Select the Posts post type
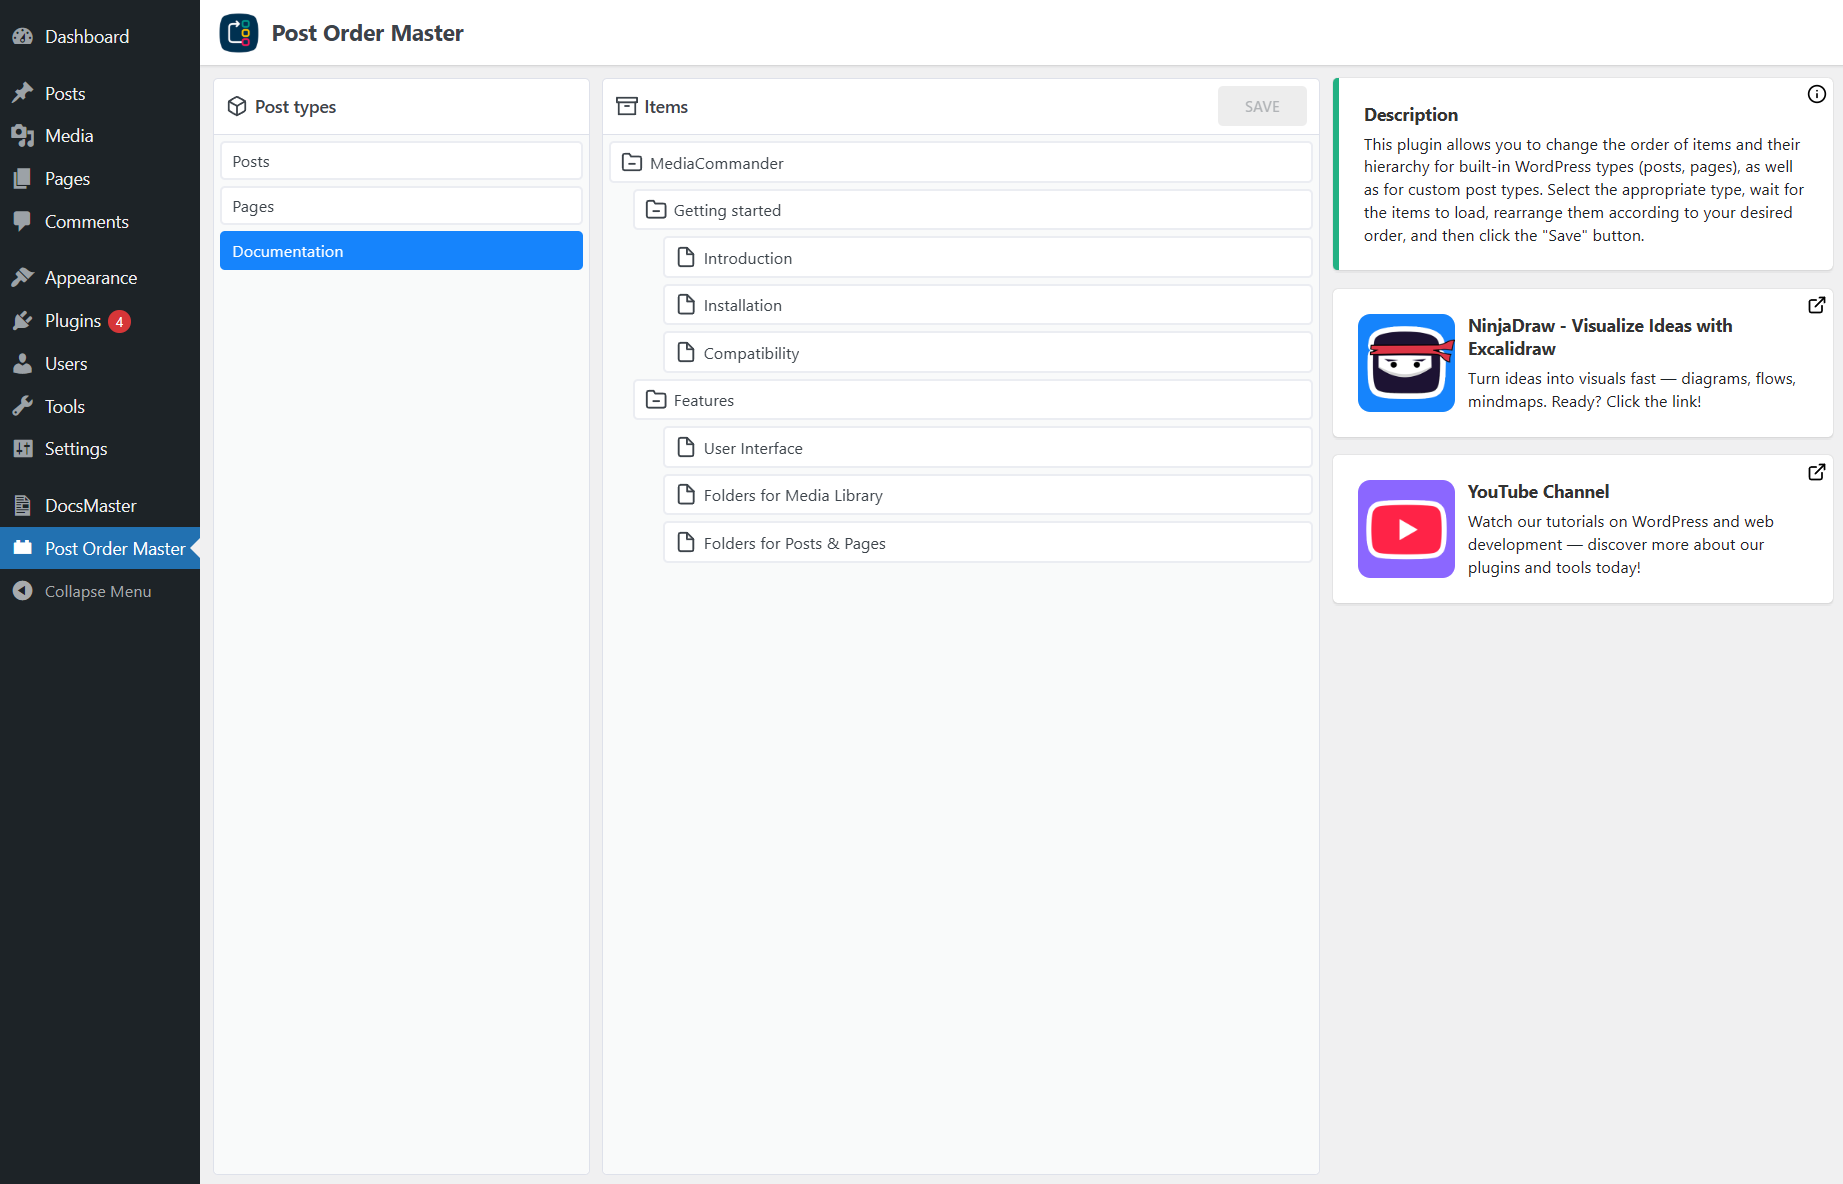 click(x=401, y=161)
